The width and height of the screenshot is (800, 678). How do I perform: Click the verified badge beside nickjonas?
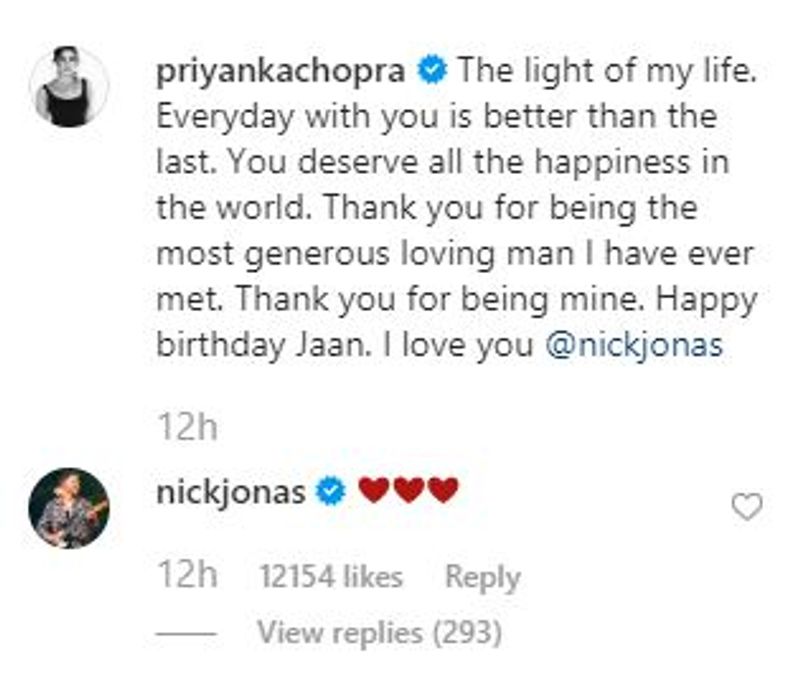pos(331,491)
